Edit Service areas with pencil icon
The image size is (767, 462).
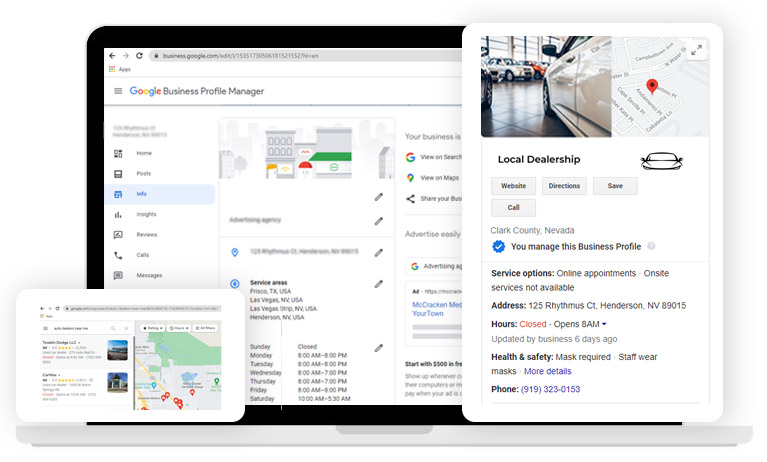coord(379,284)
